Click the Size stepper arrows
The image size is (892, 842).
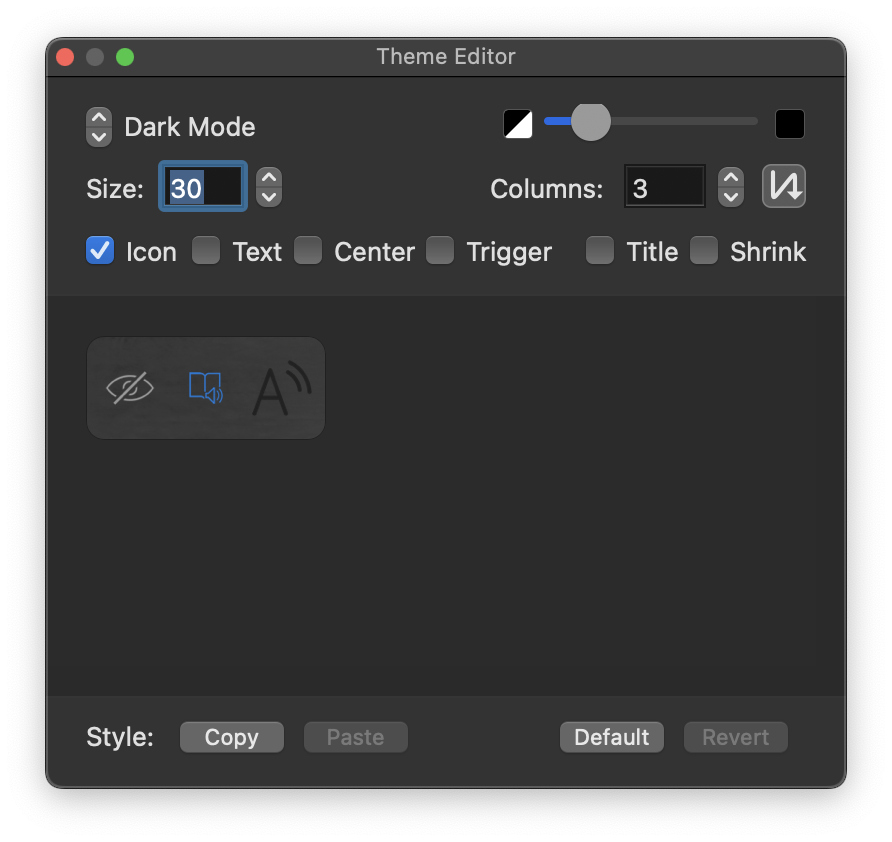(269, 187)
